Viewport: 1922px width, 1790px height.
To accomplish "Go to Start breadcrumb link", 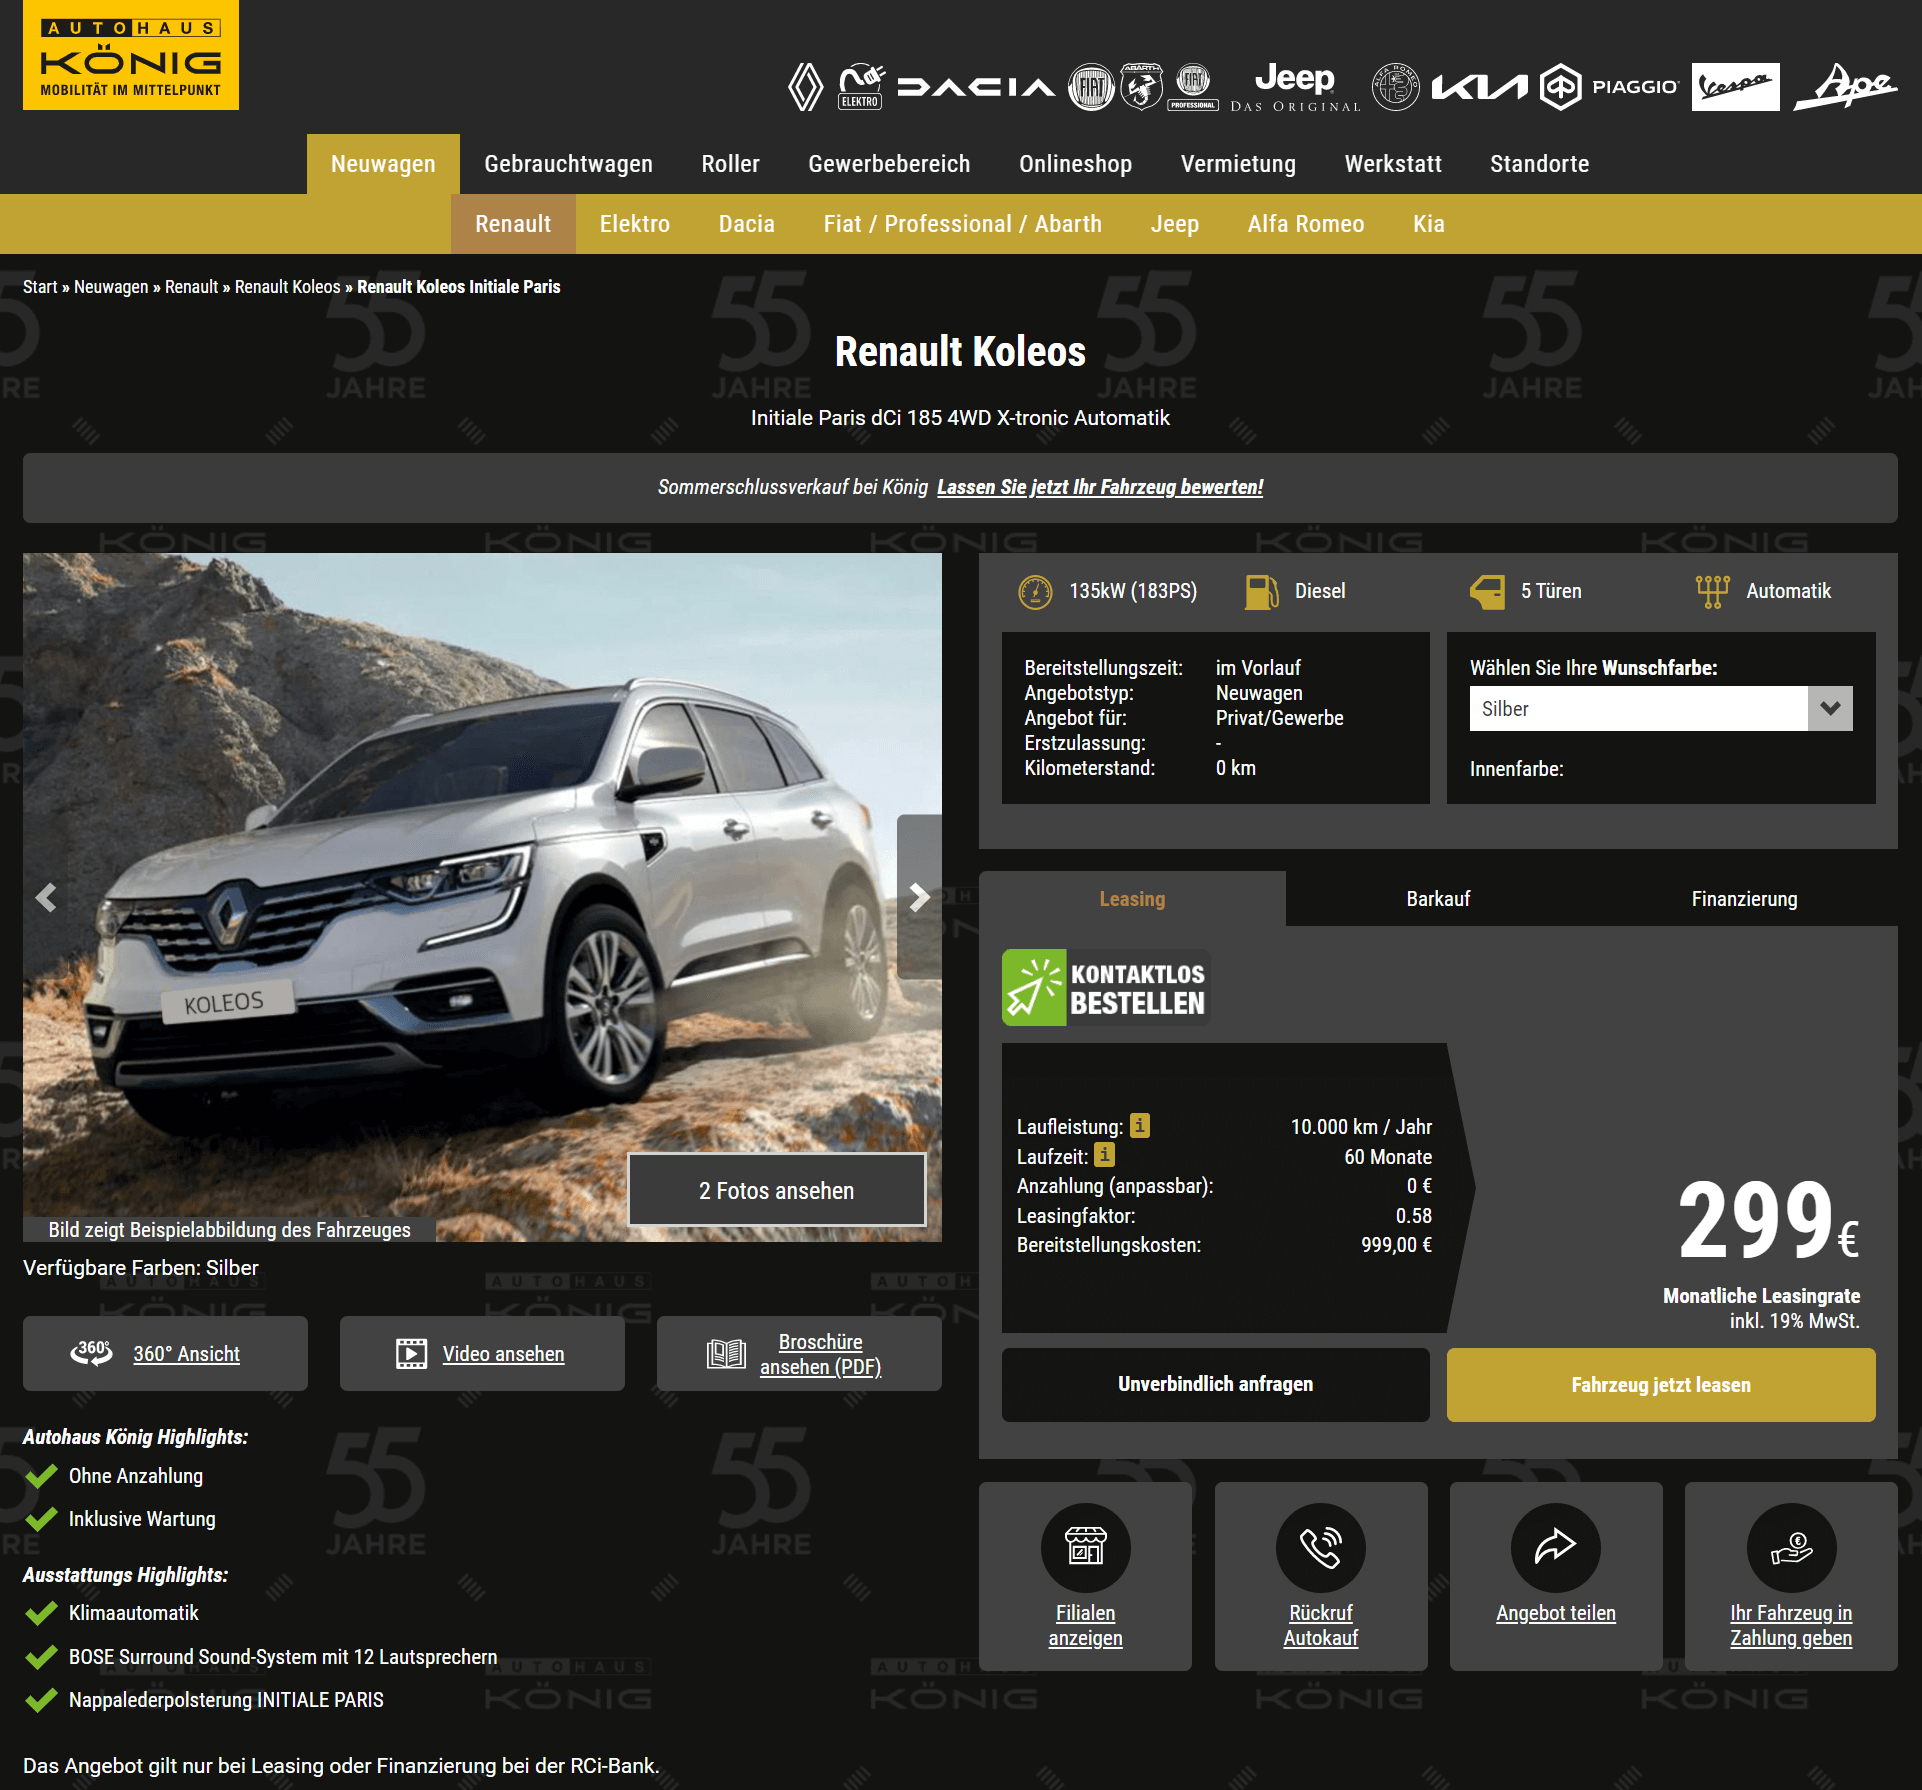I will (40, 287).
